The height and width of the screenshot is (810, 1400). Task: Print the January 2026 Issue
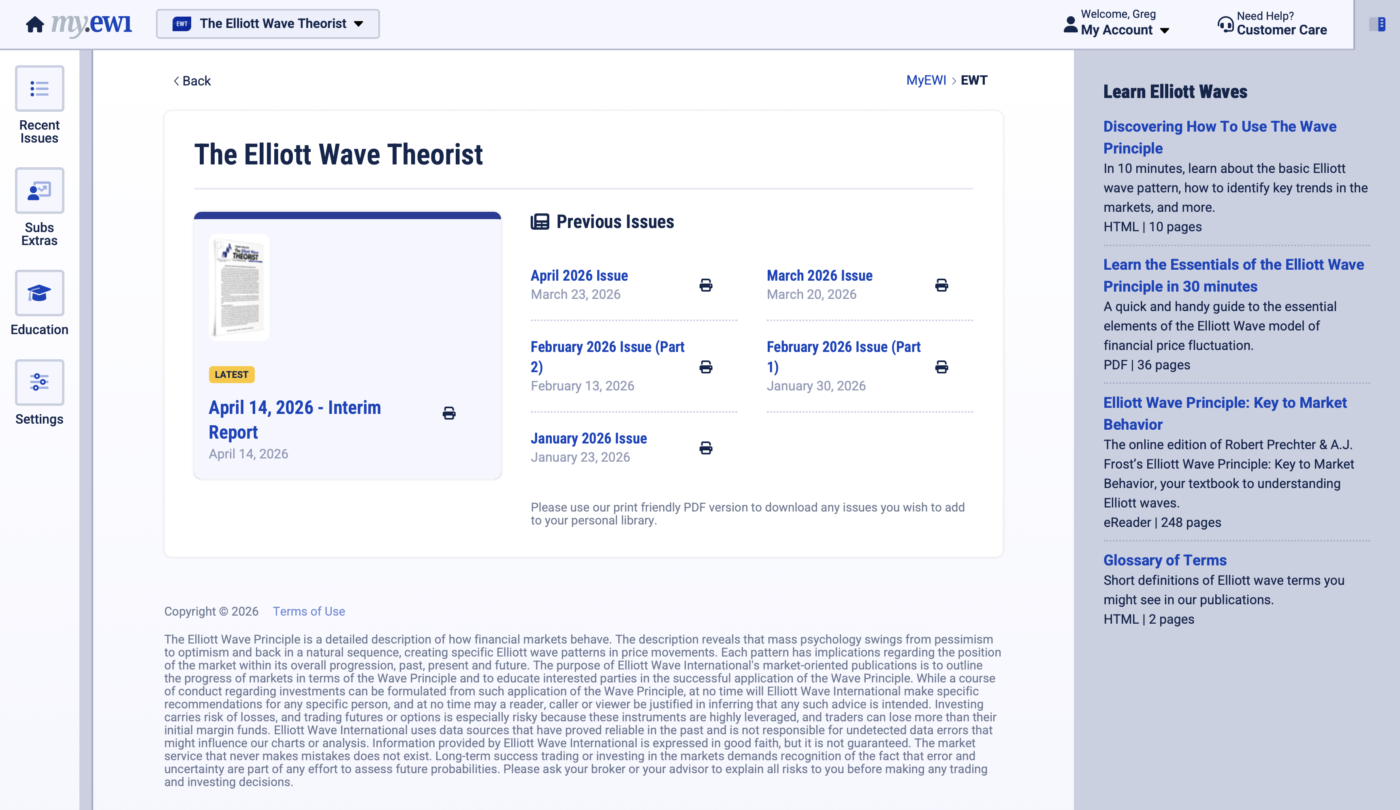click(706, 448)
